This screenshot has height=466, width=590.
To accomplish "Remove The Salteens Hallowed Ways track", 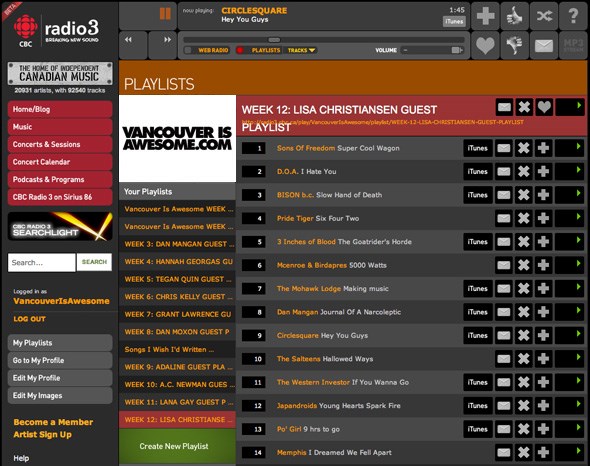I will click(x=523, y=359).
